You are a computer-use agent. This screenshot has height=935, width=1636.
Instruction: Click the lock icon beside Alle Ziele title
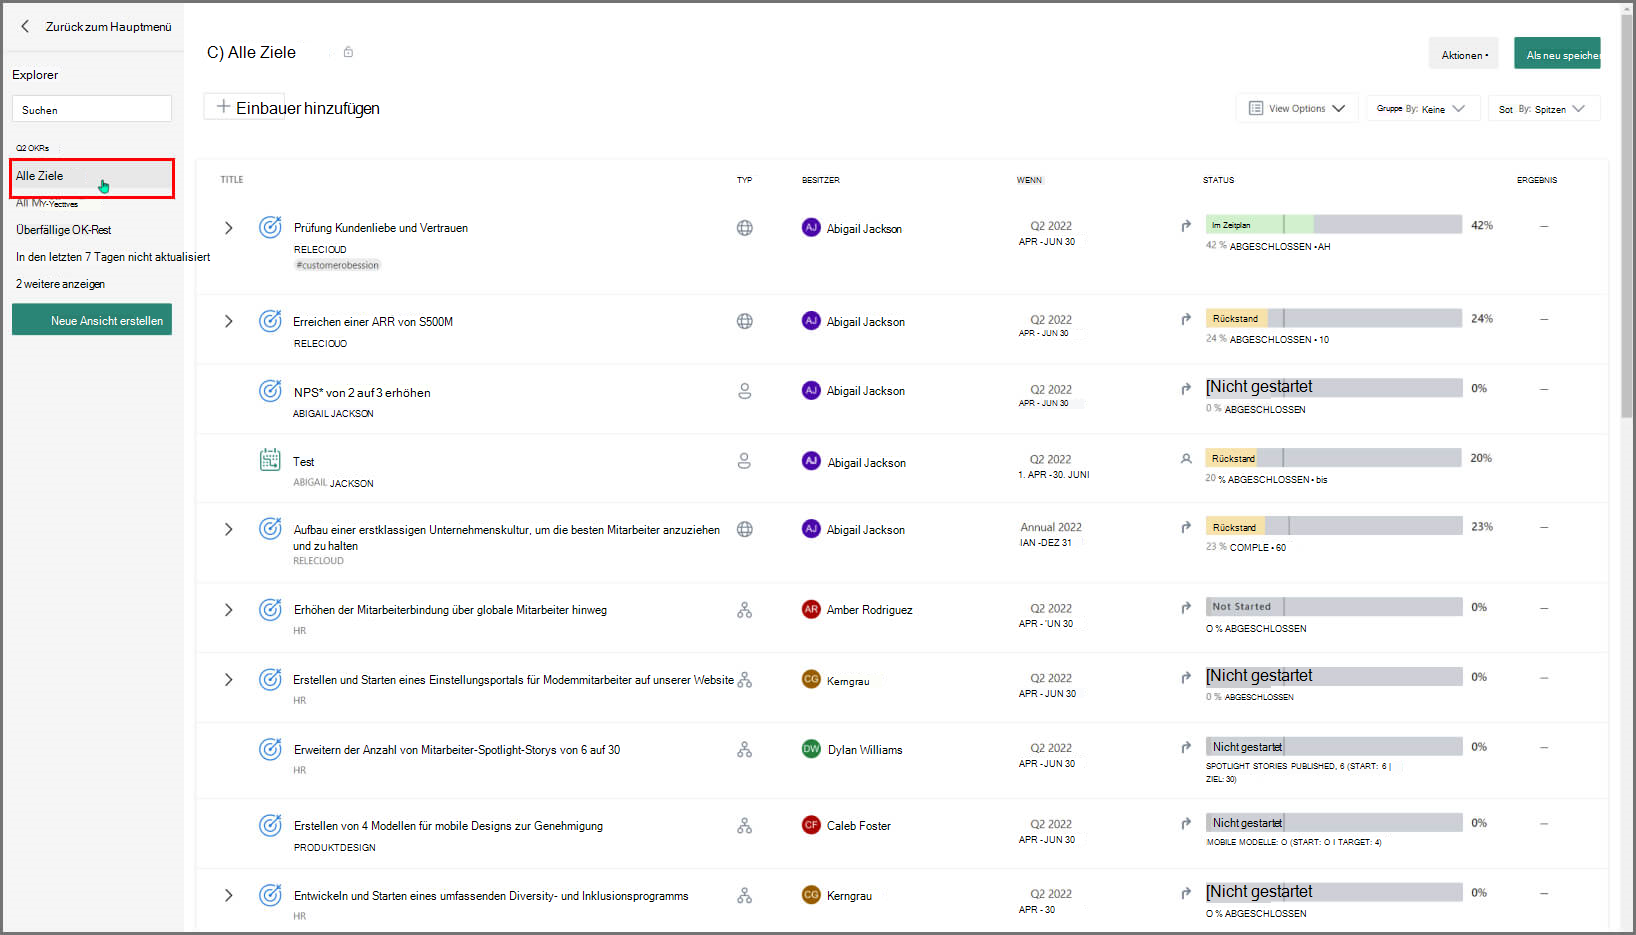click(348, 52)
